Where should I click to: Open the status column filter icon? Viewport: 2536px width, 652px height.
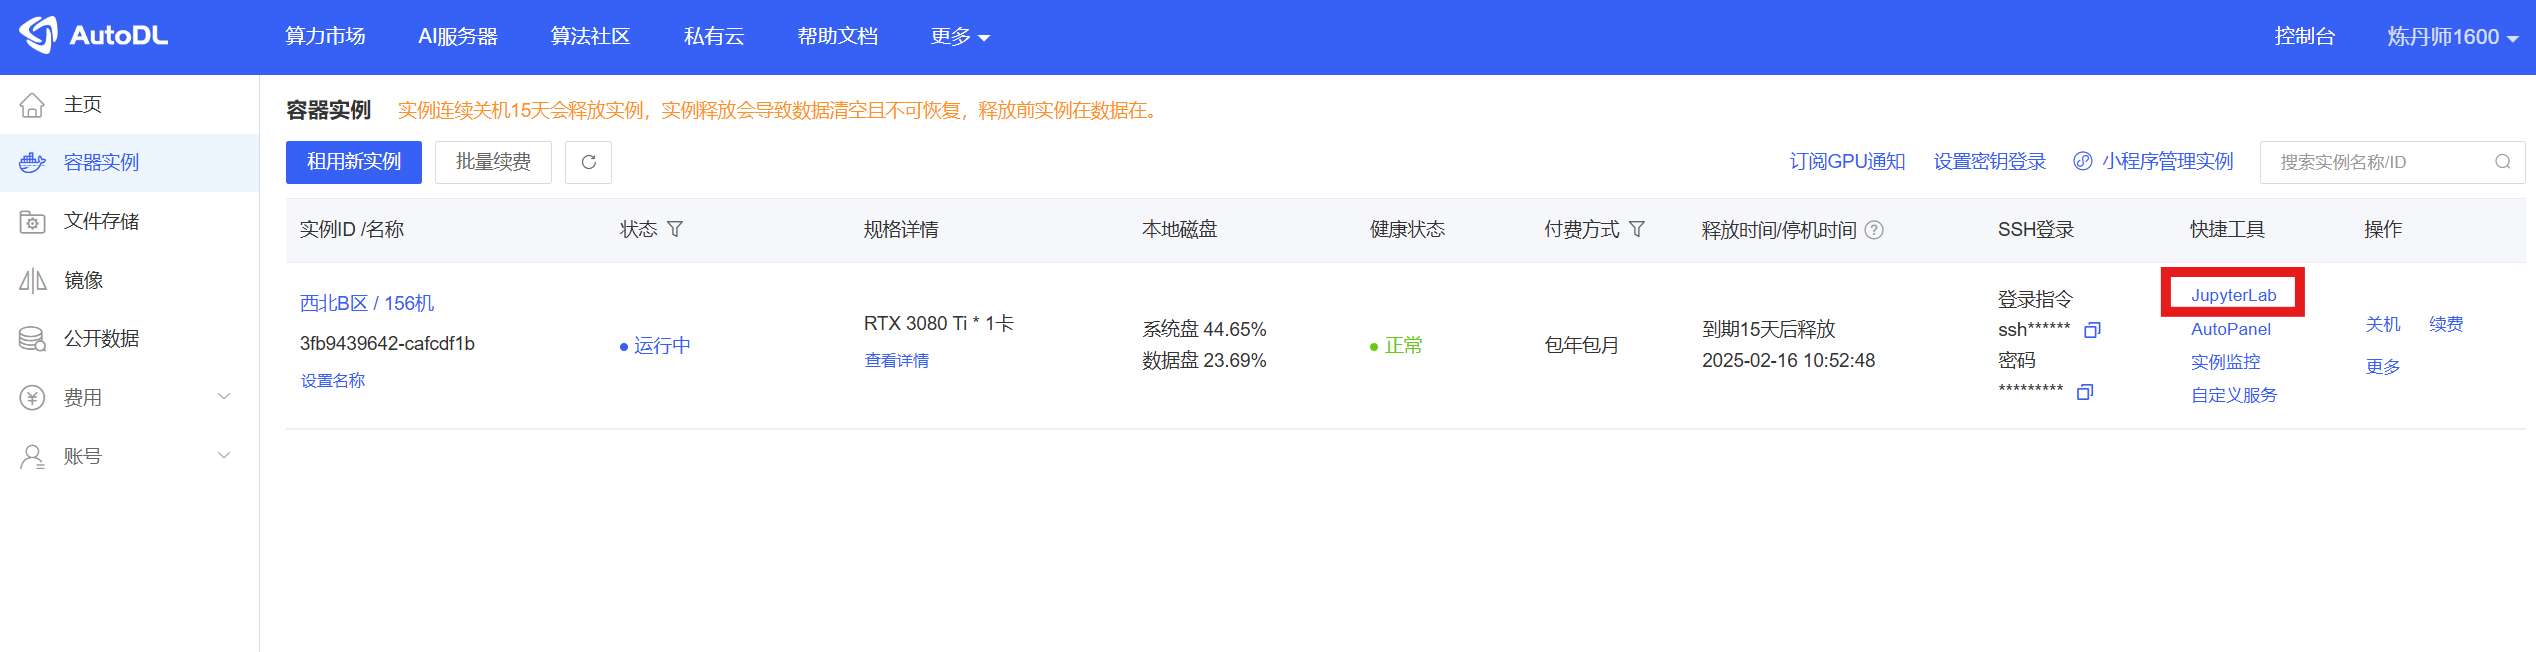point(675,230)
